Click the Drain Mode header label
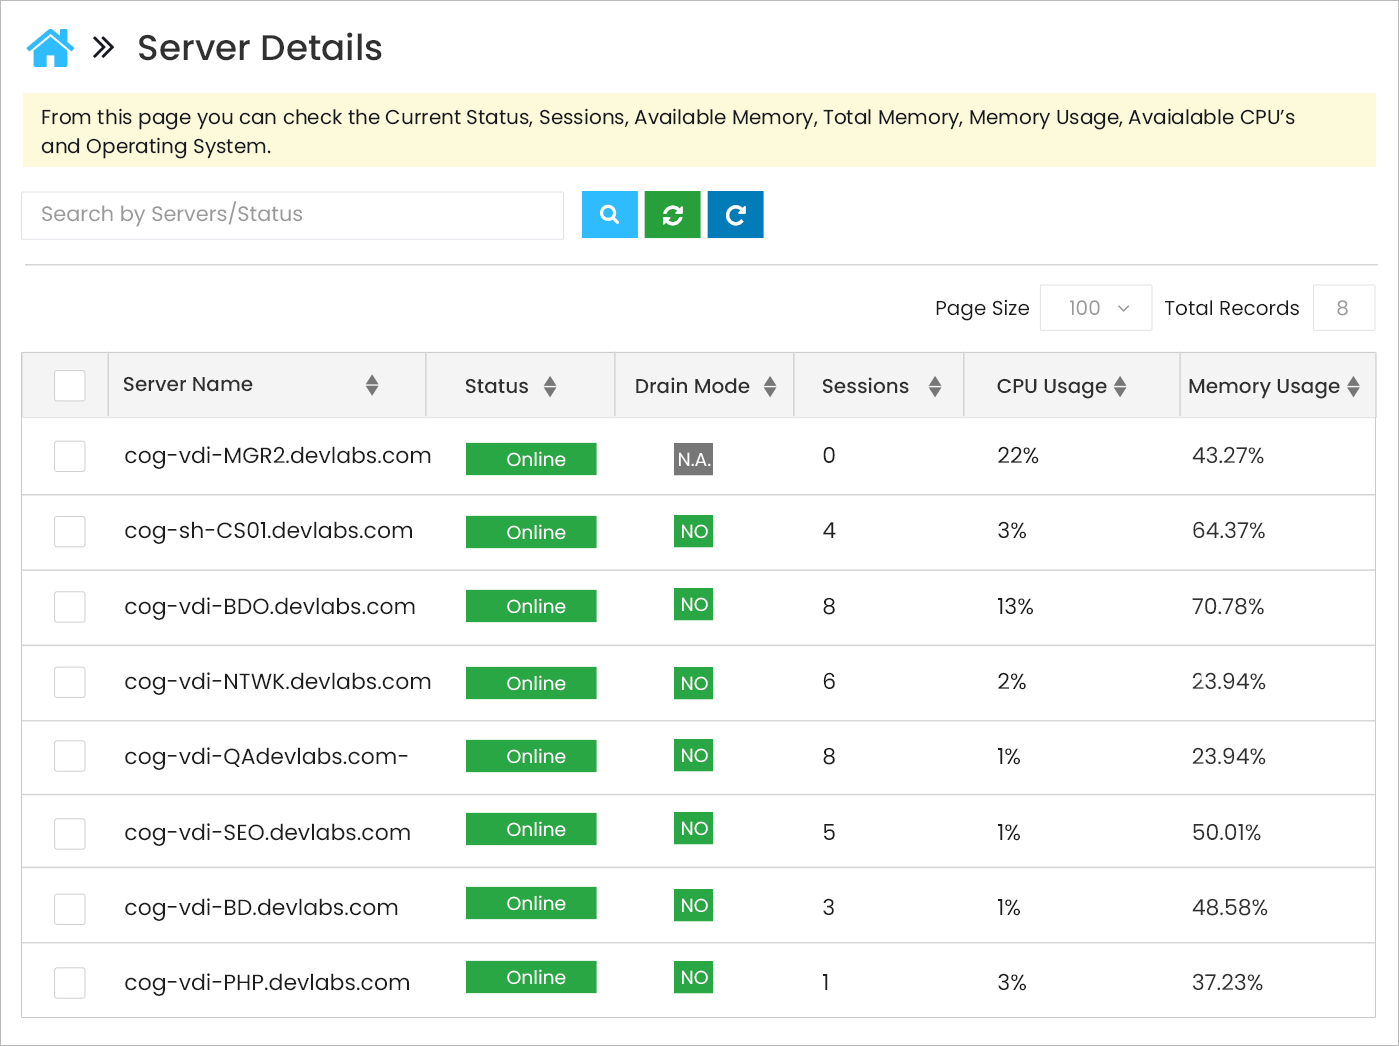The width and height of the screenshot is (1399, 1046). coord(692,386)
